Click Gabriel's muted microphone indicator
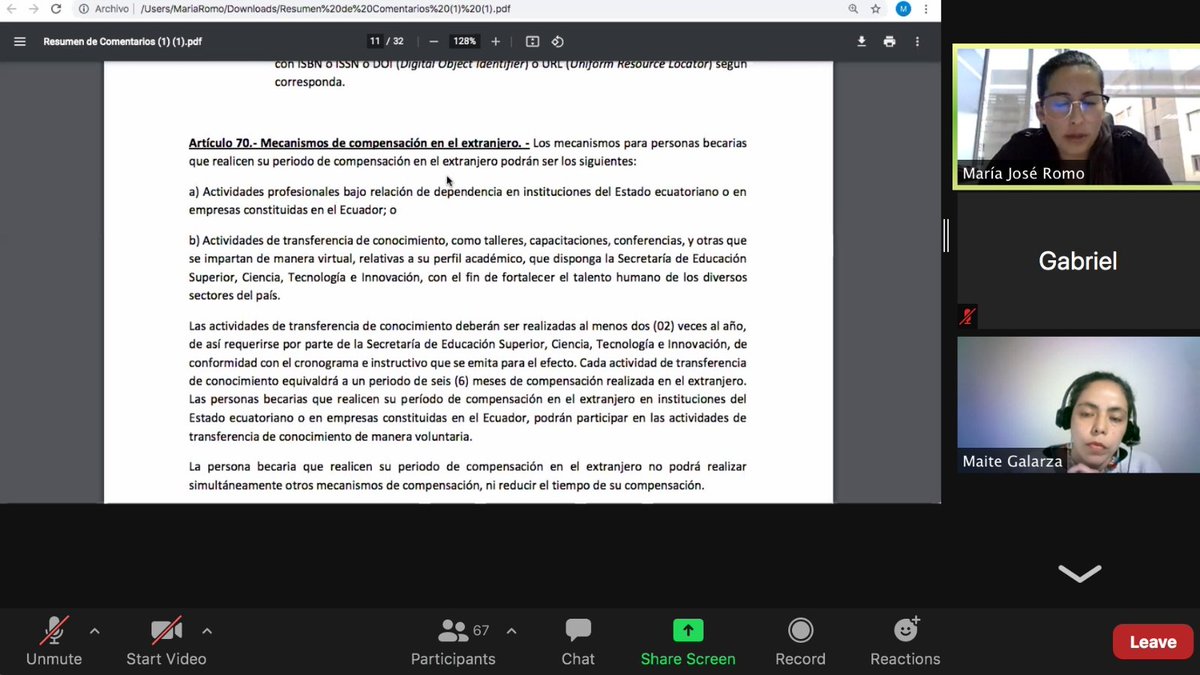This screenshot has width=1200, height=675. [967, 317]
